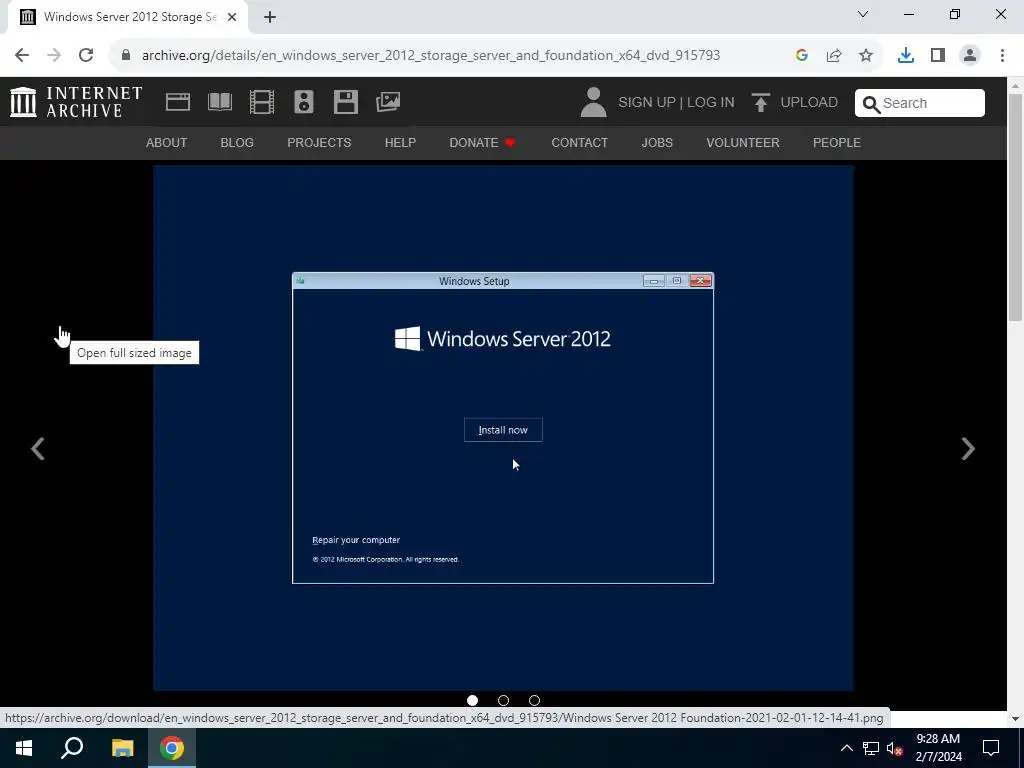Open File Explorer from taskbar
This screenshot has height=768, width=1024.
122,748
